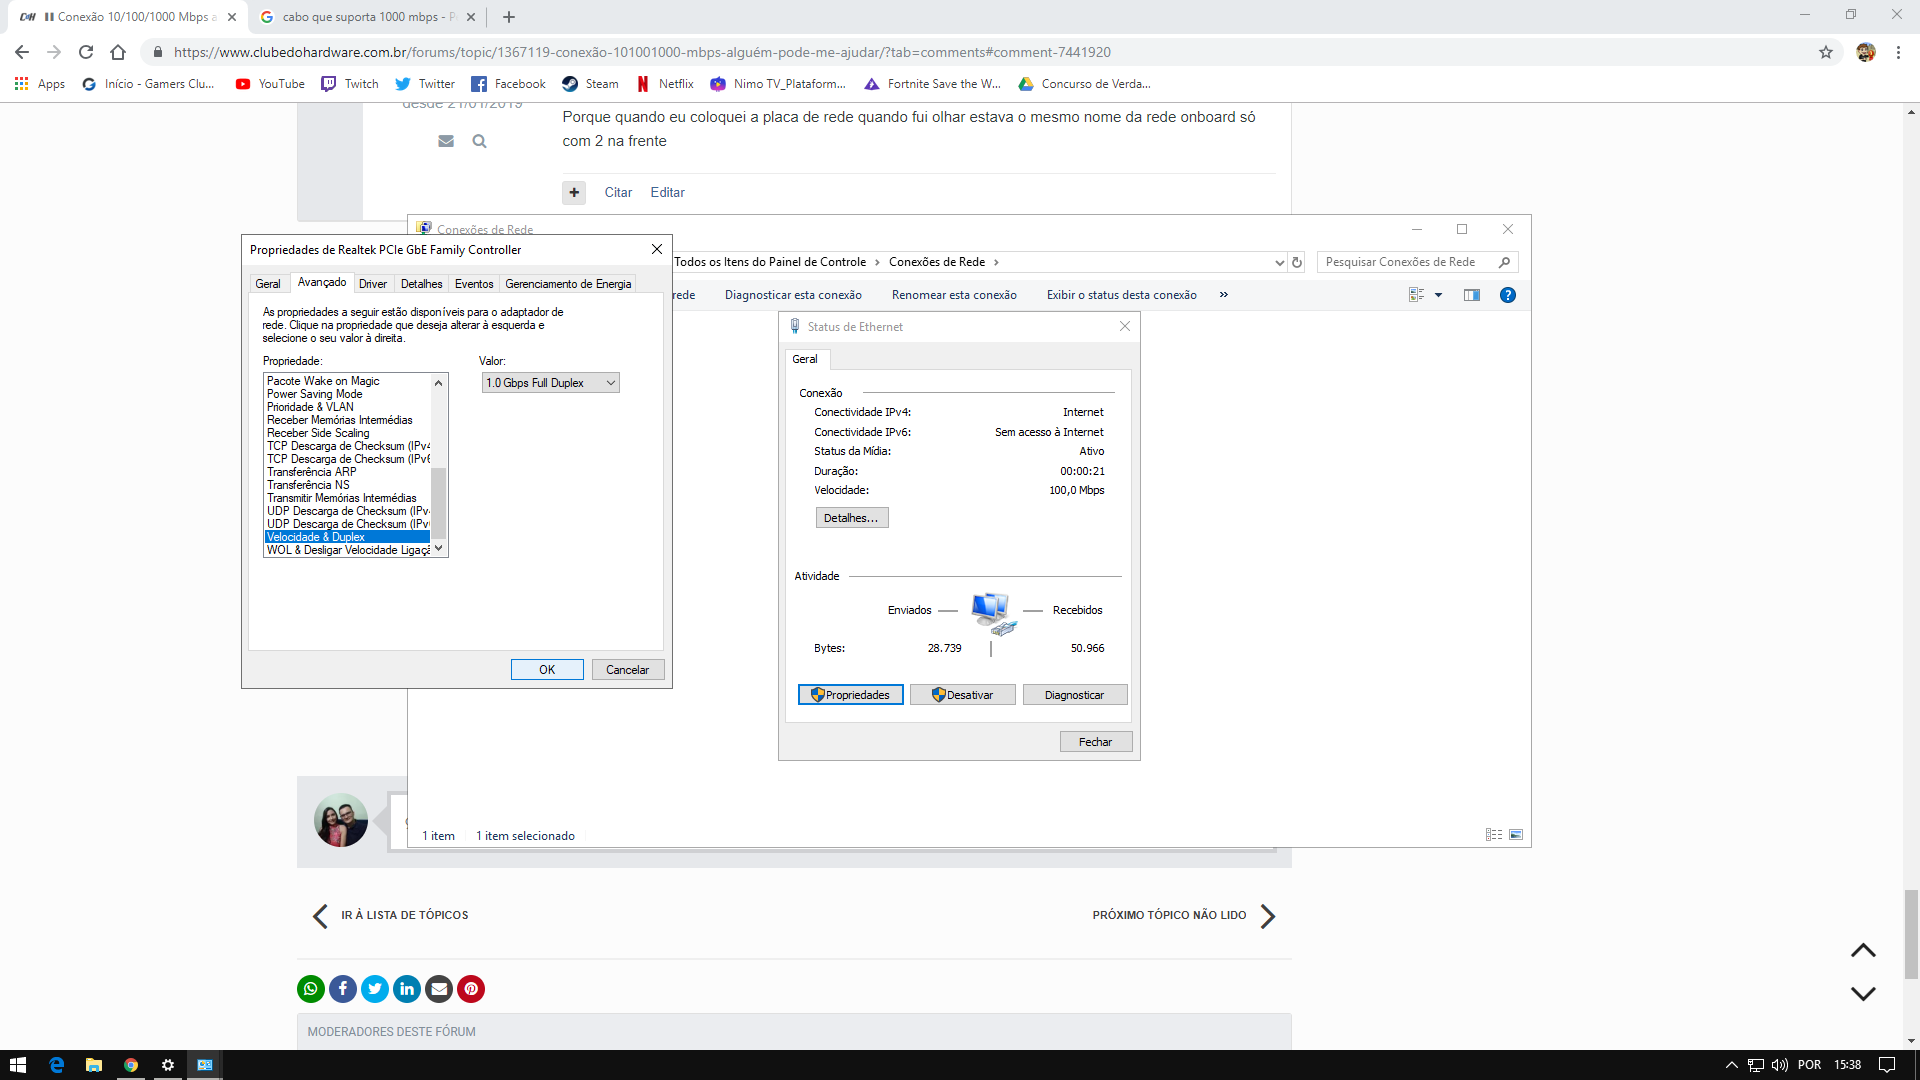Screen dimensions: 1920x1080
Task: Expand toolbar overflow chevron
Action: [x=1223, y=295]
